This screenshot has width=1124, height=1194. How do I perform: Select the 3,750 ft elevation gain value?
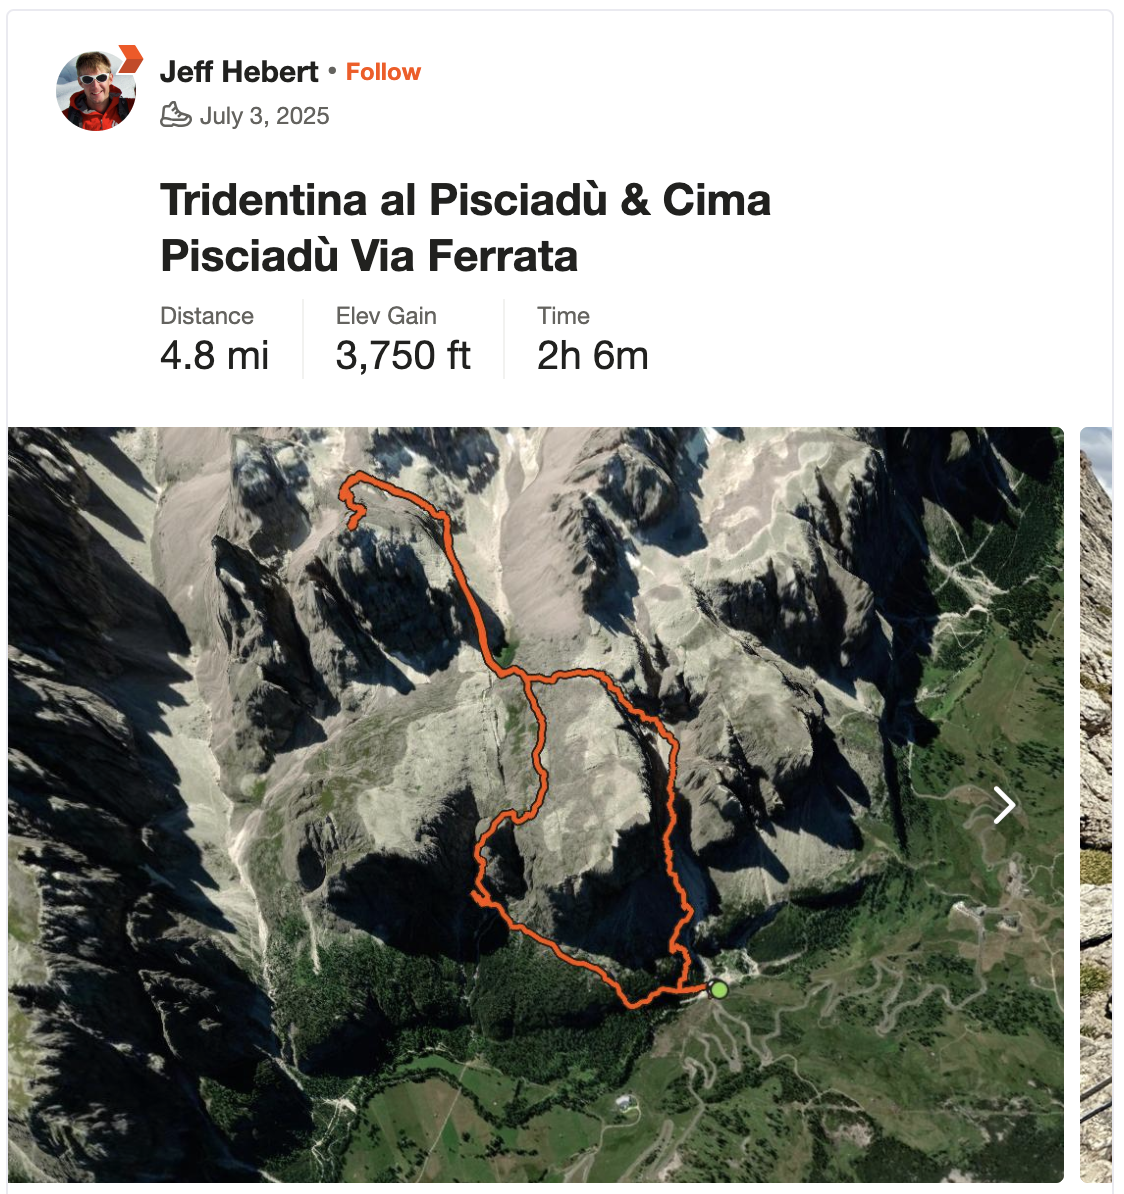point(404,356)
